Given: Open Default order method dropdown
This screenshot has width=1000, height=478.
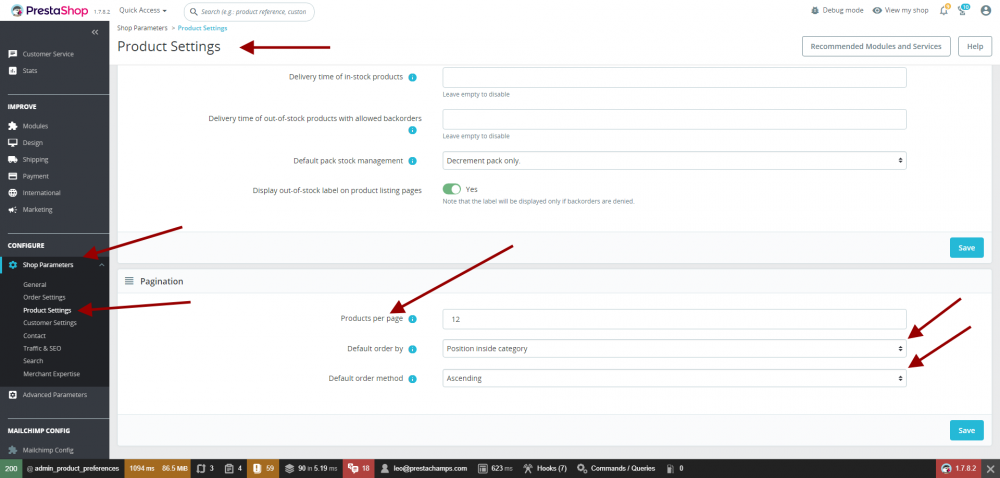Looking at the screenshot, I should pyautogui.click(x=674, y=379).
